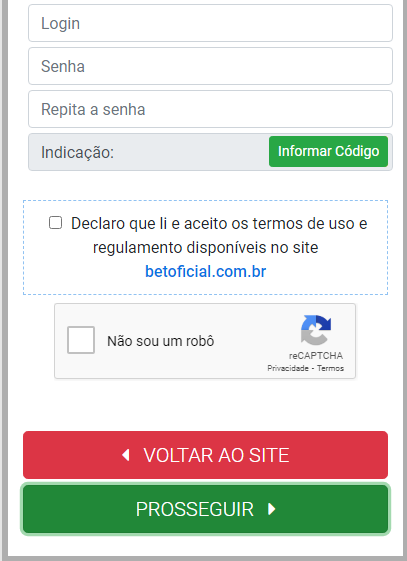Focus the Senha password field
407x561 pixels.
[x=210, y=66]
